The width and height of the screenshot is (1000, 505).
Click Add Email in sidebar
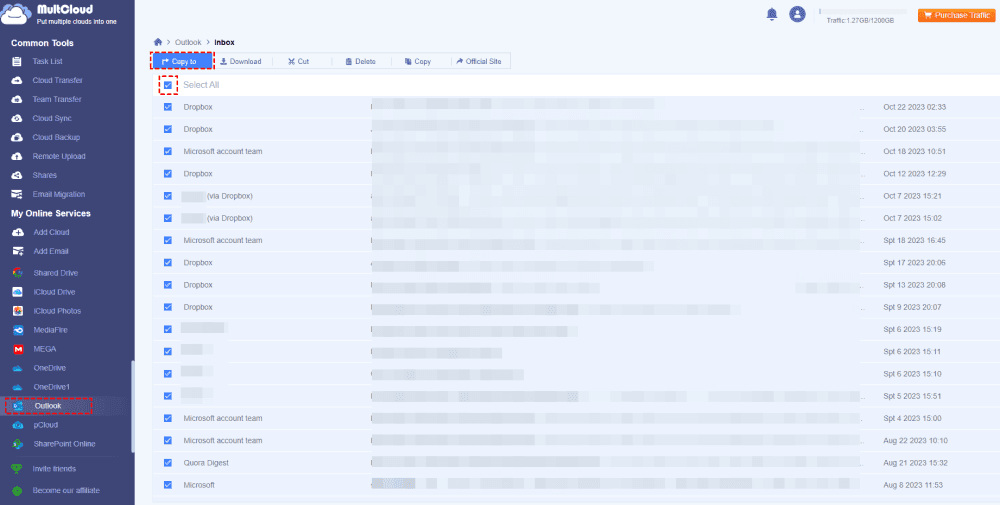(50, 251)
